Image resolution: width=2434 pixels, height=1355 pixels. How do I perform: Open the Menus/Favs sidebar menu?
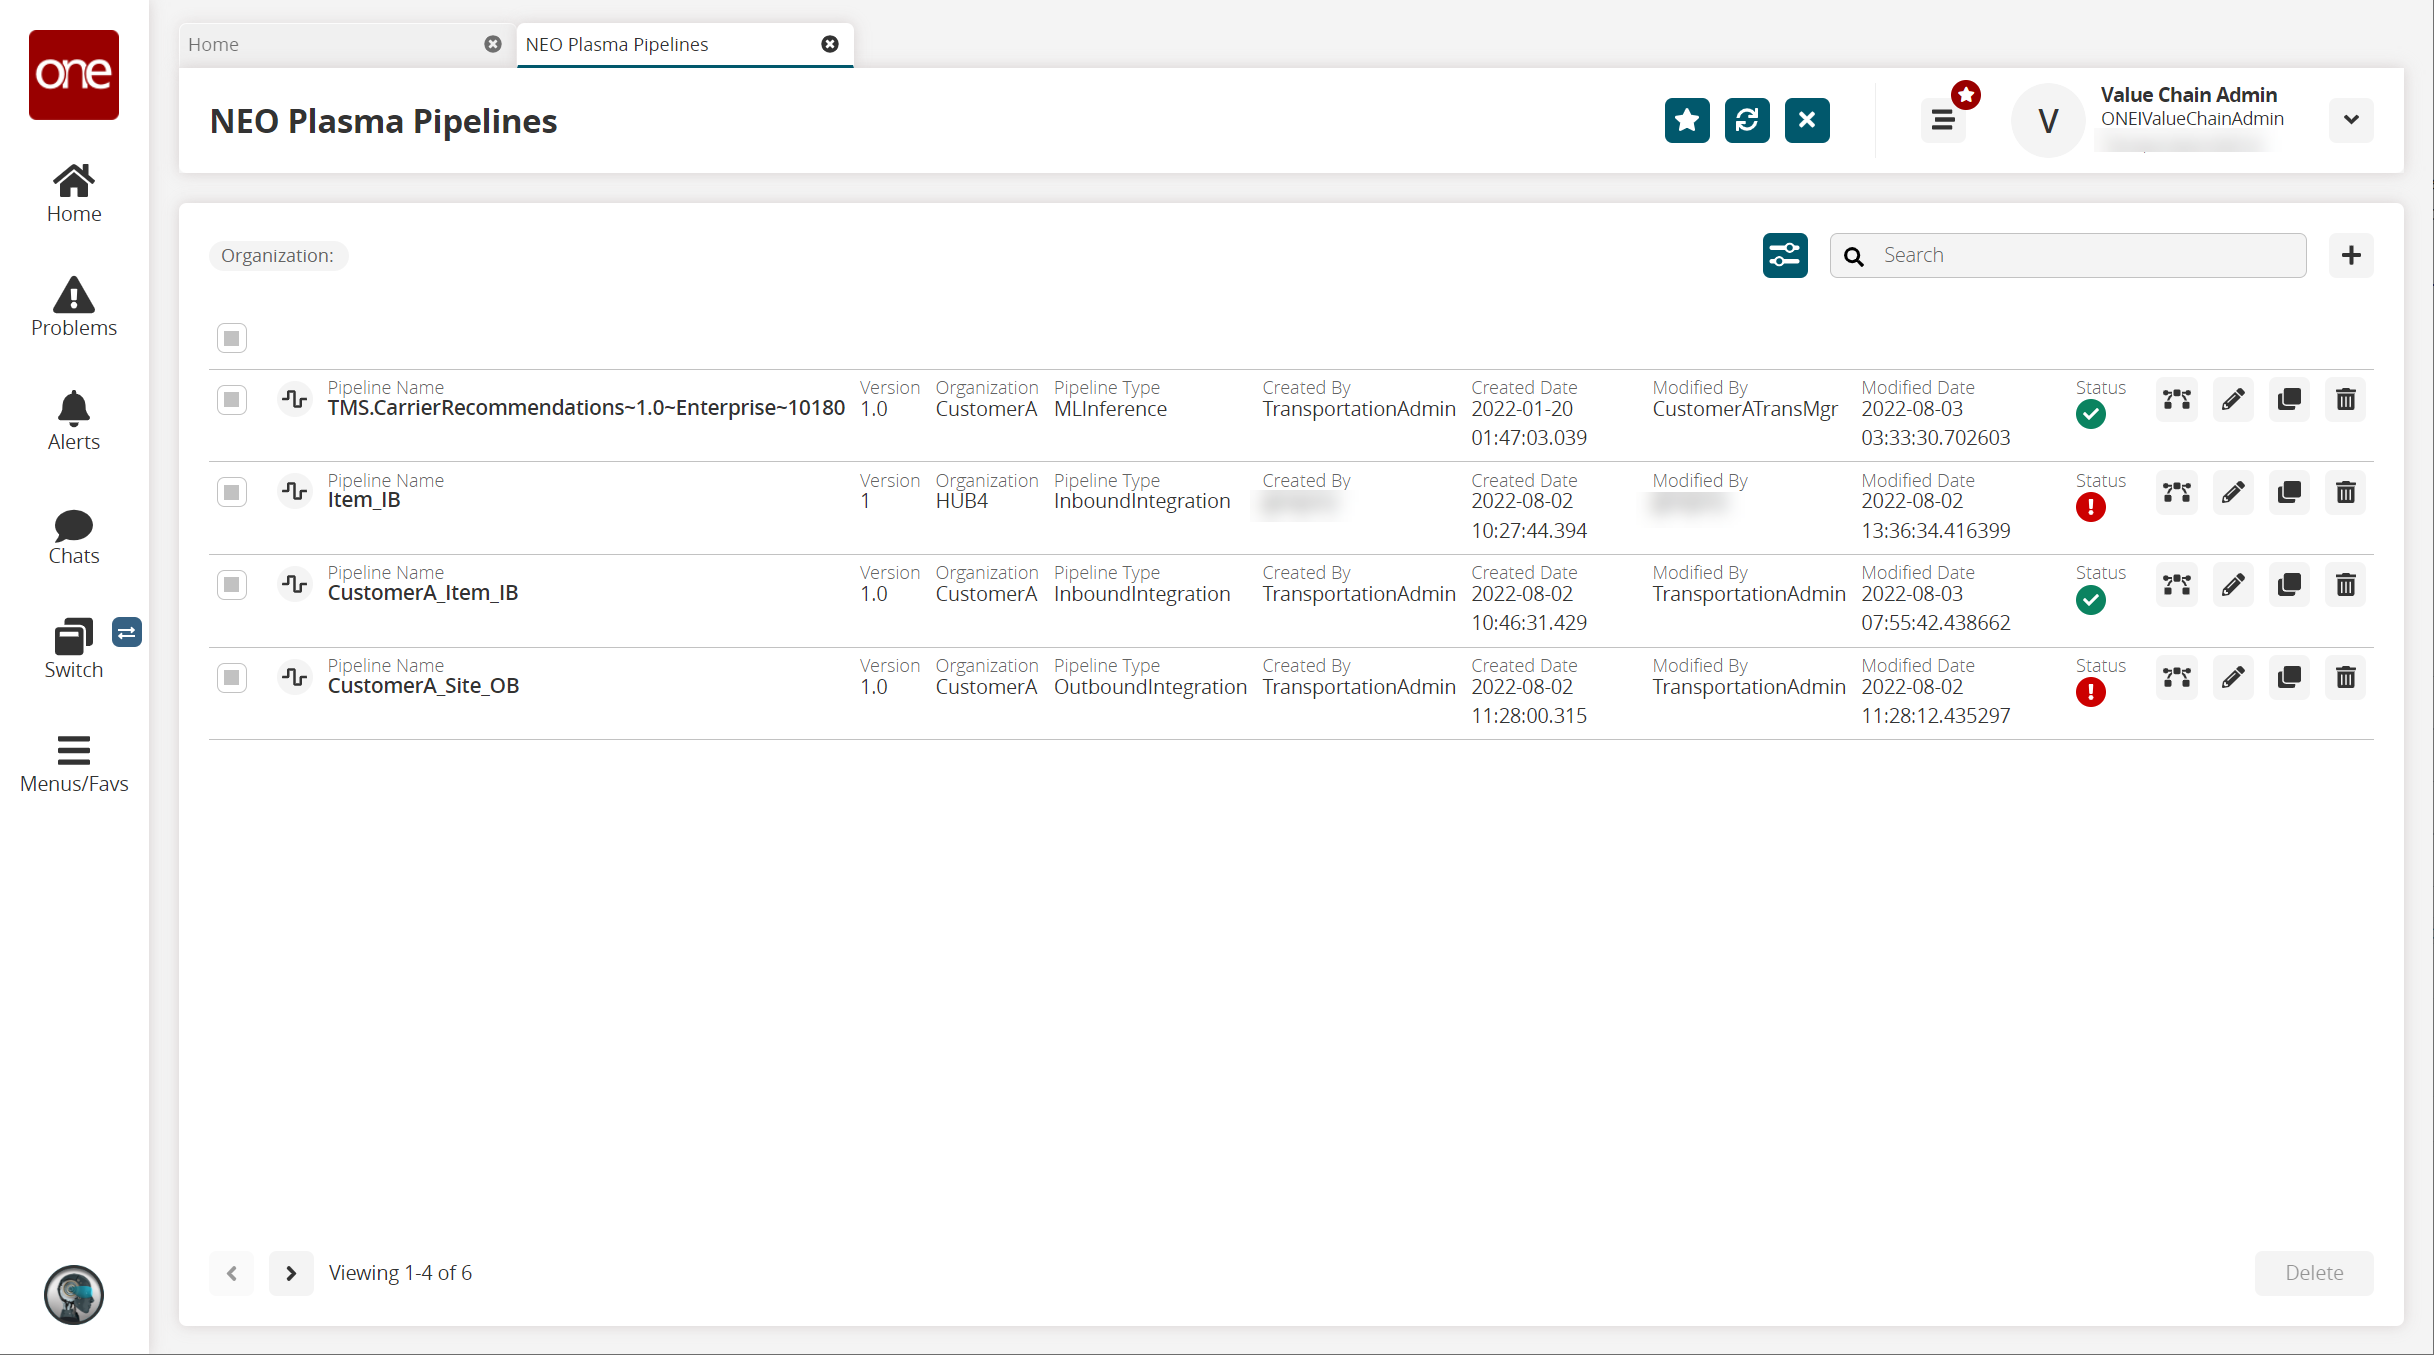pos(73,763)
